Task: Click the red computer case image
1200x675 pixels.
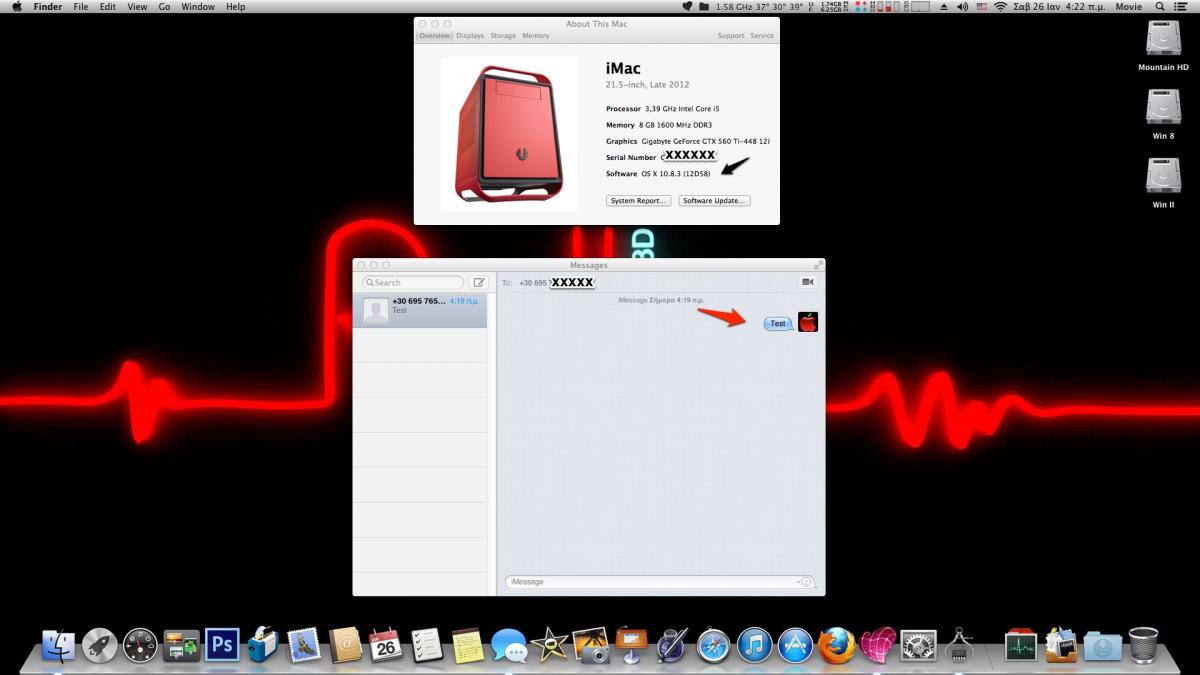Action: 508,134
